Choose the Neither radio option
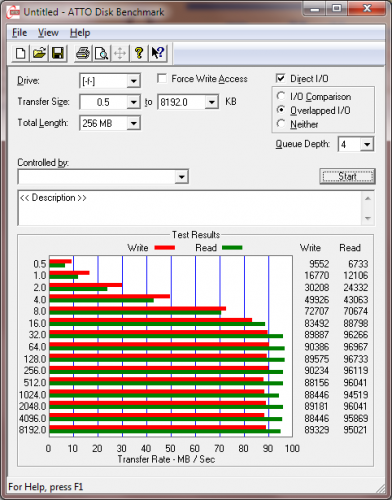This screenshot has width=392, height=500. tap(281, 124)
